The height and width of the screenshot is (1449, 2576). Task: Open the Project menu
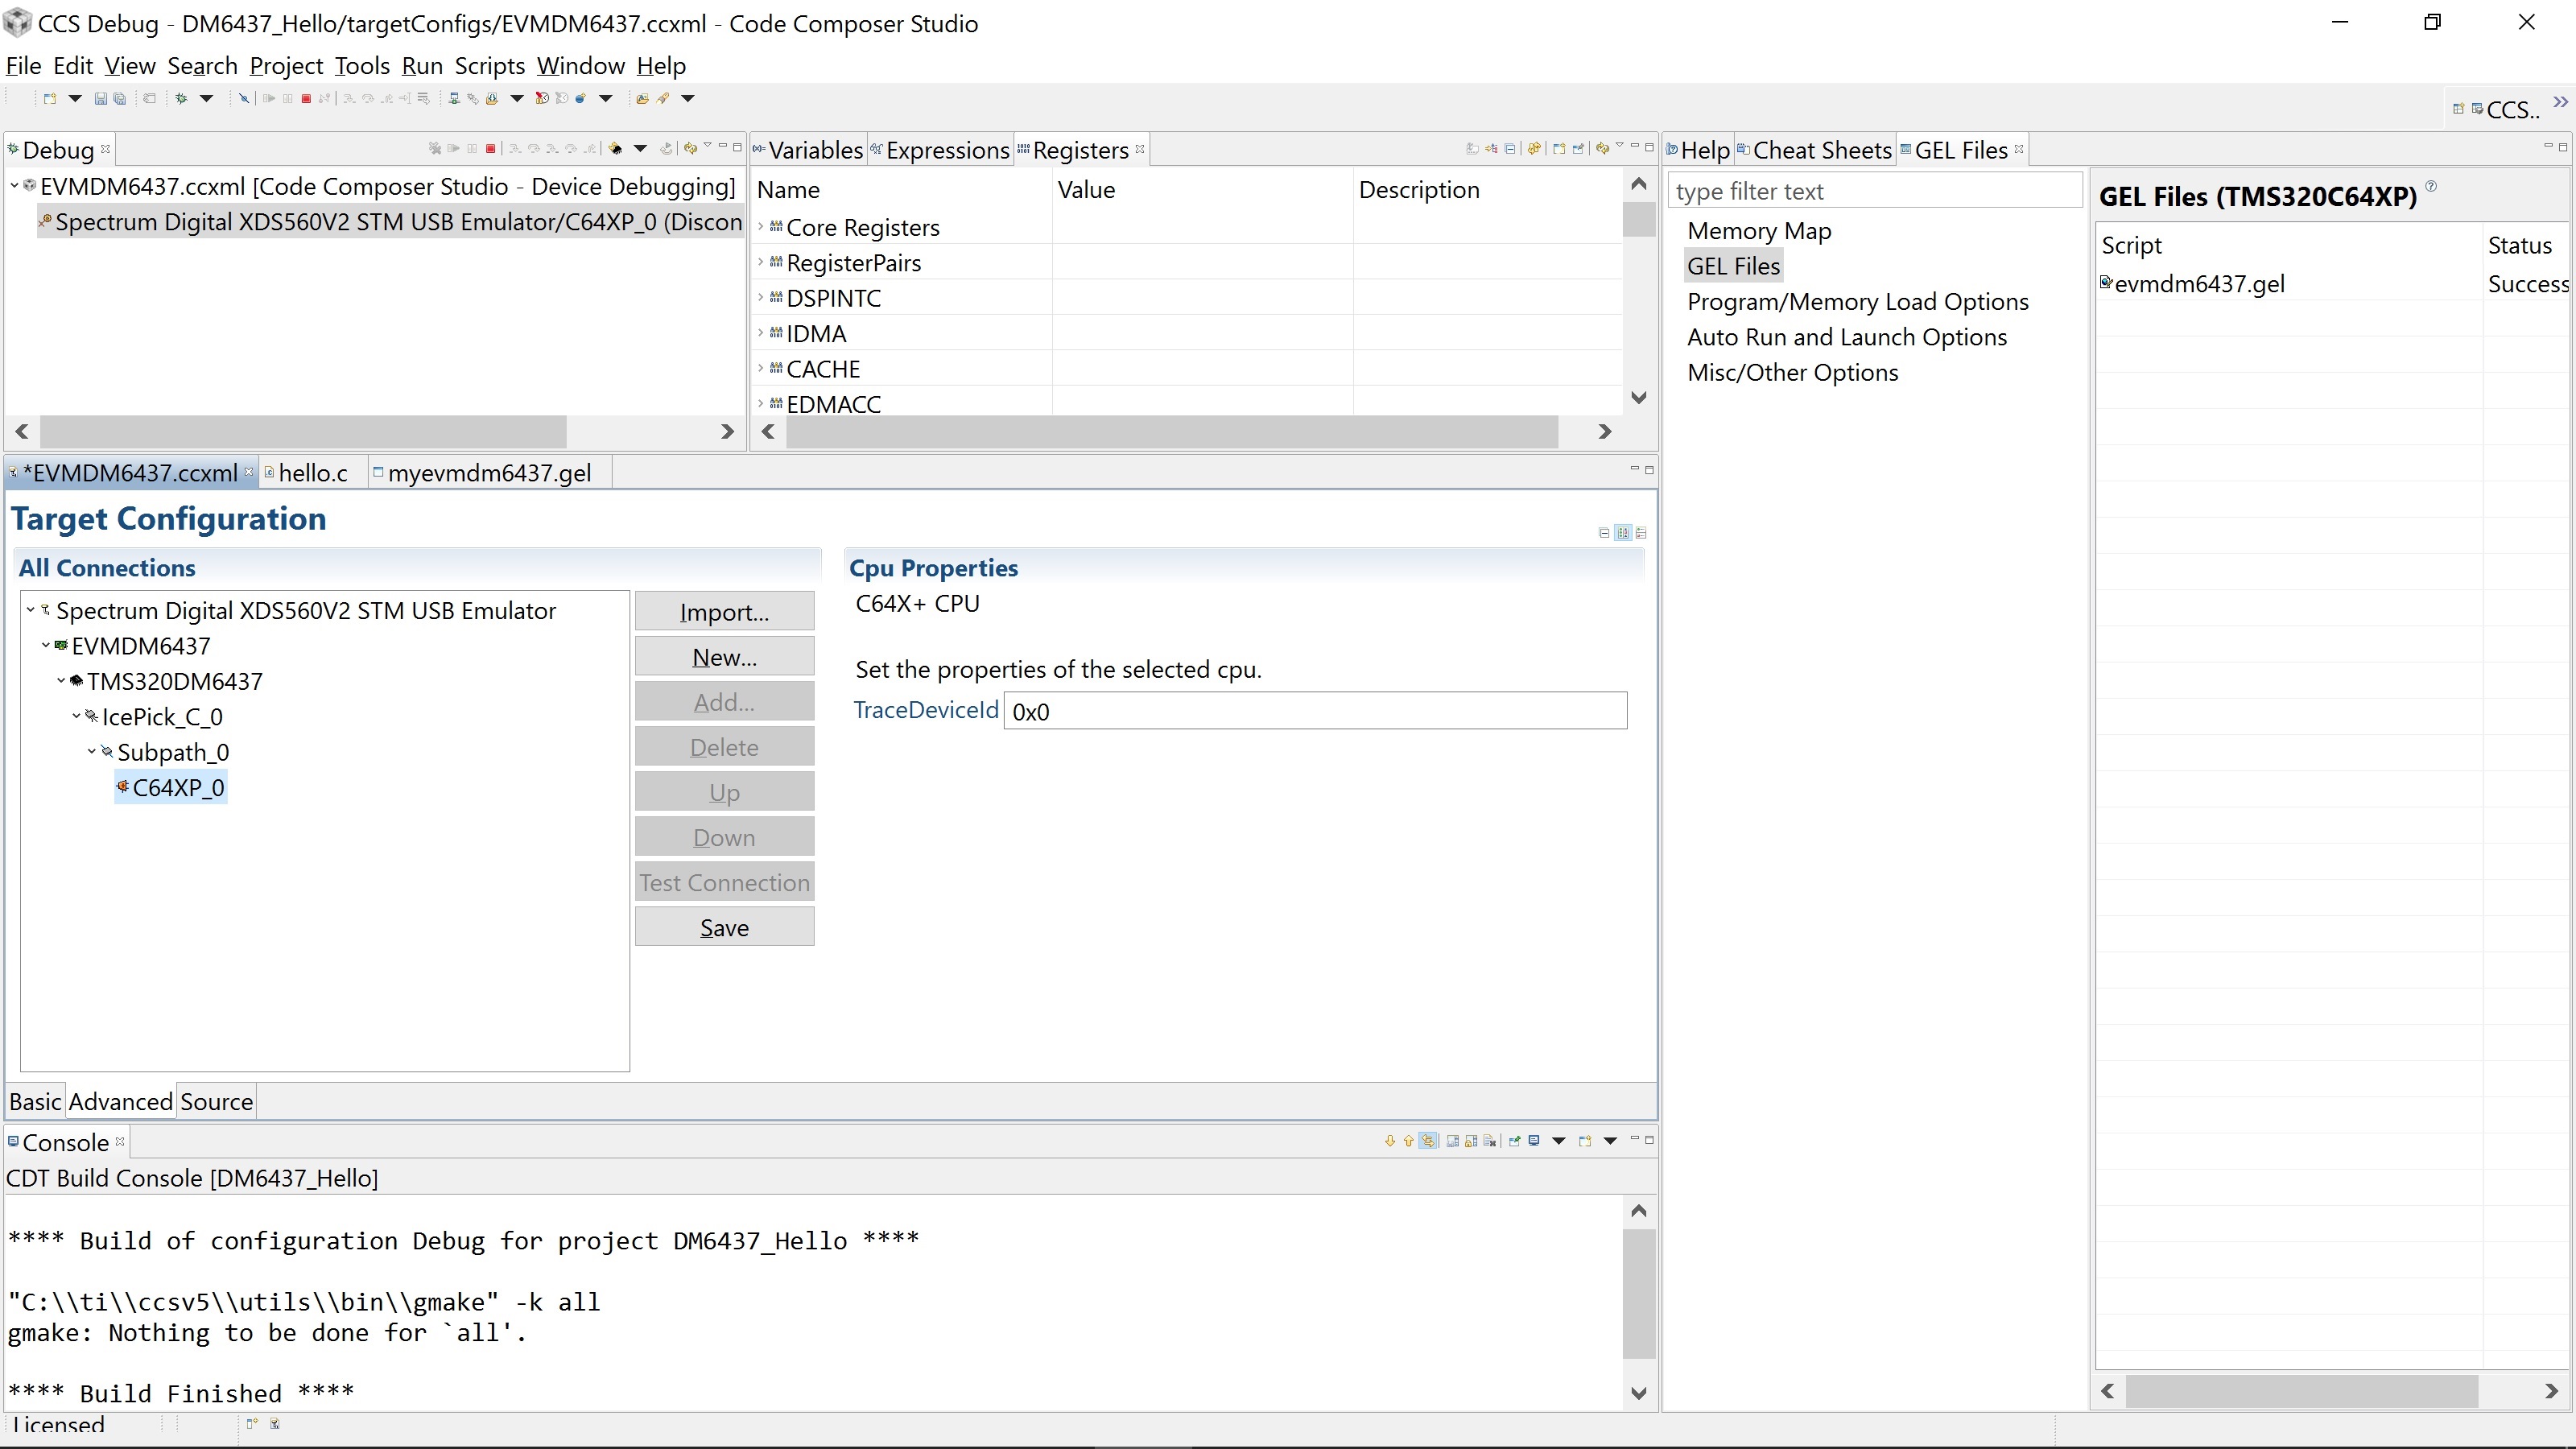point(286,66)
